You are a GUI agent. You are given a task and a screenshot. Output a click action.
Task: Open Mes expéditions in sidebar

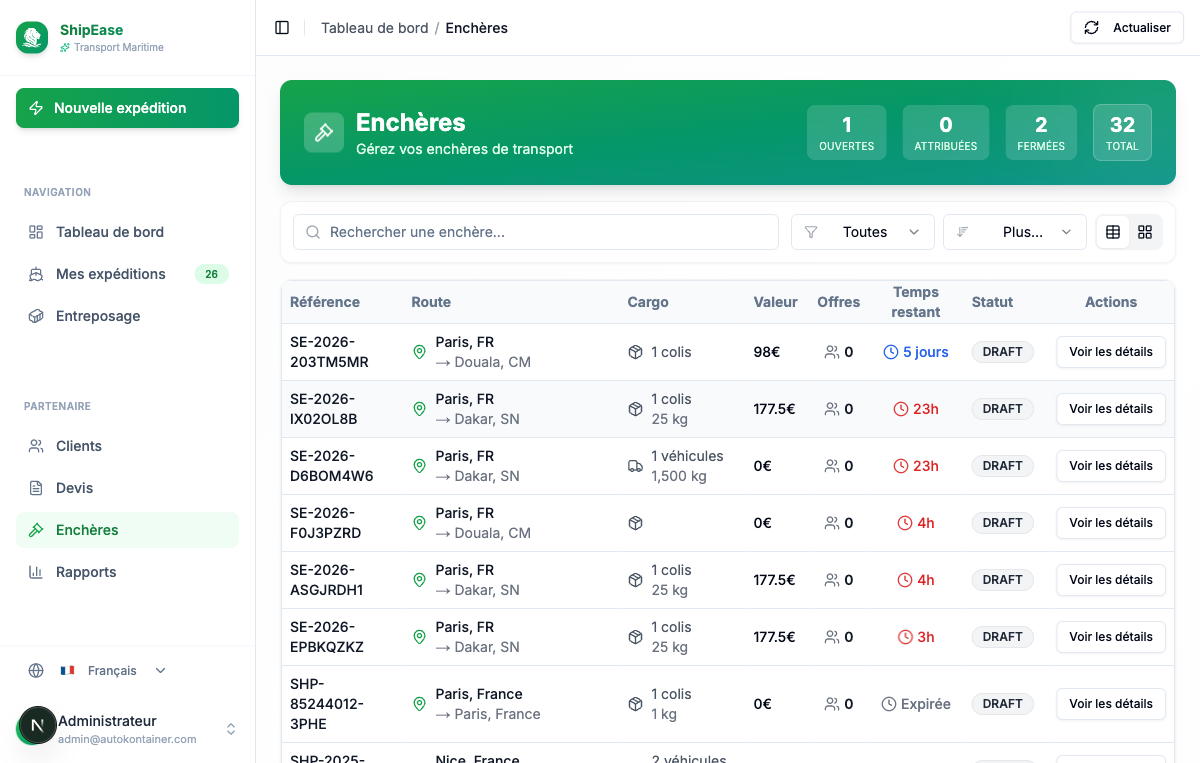[127, 274]
